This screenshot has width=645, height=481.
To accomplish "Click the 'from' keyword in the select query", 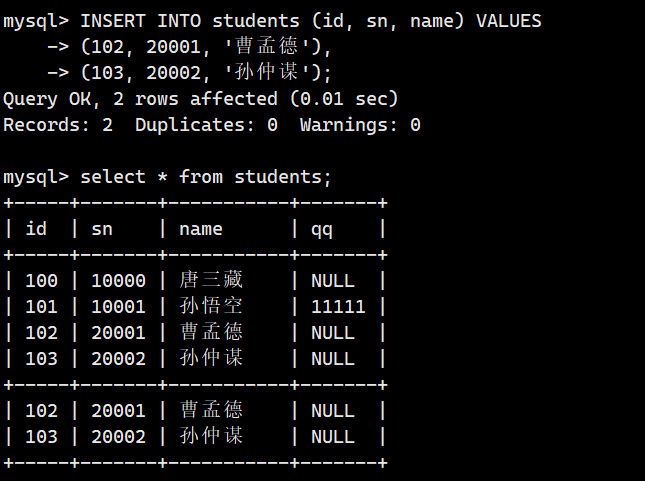I will 201,177.
